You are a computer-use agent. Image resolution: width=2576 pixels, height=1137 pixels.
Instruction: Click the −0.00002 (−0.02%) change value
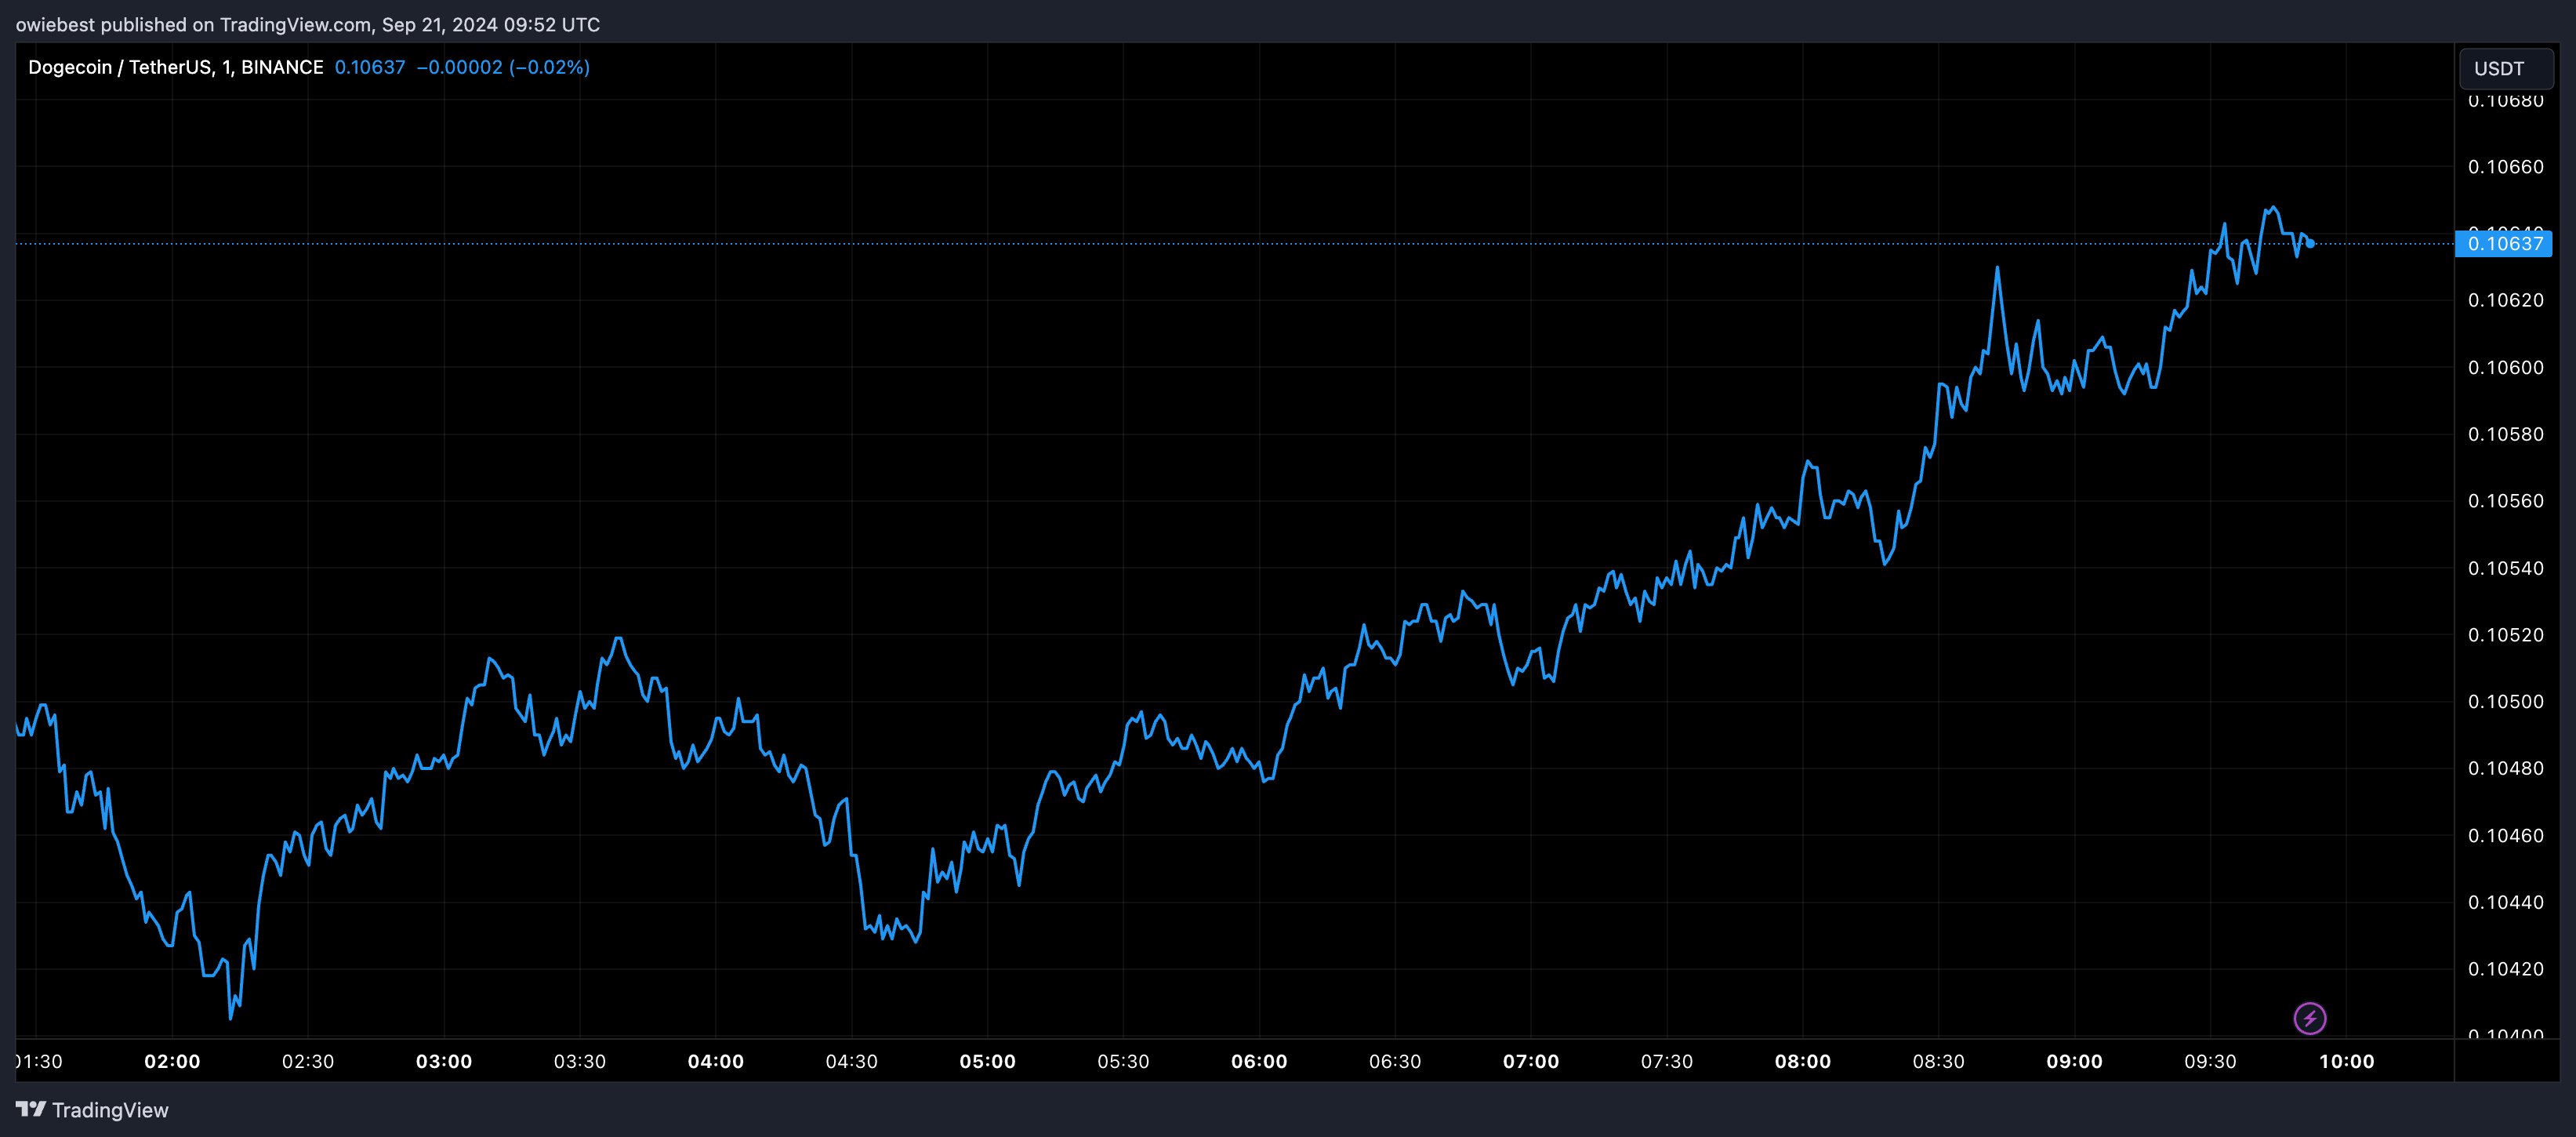(x=502, y=67)
